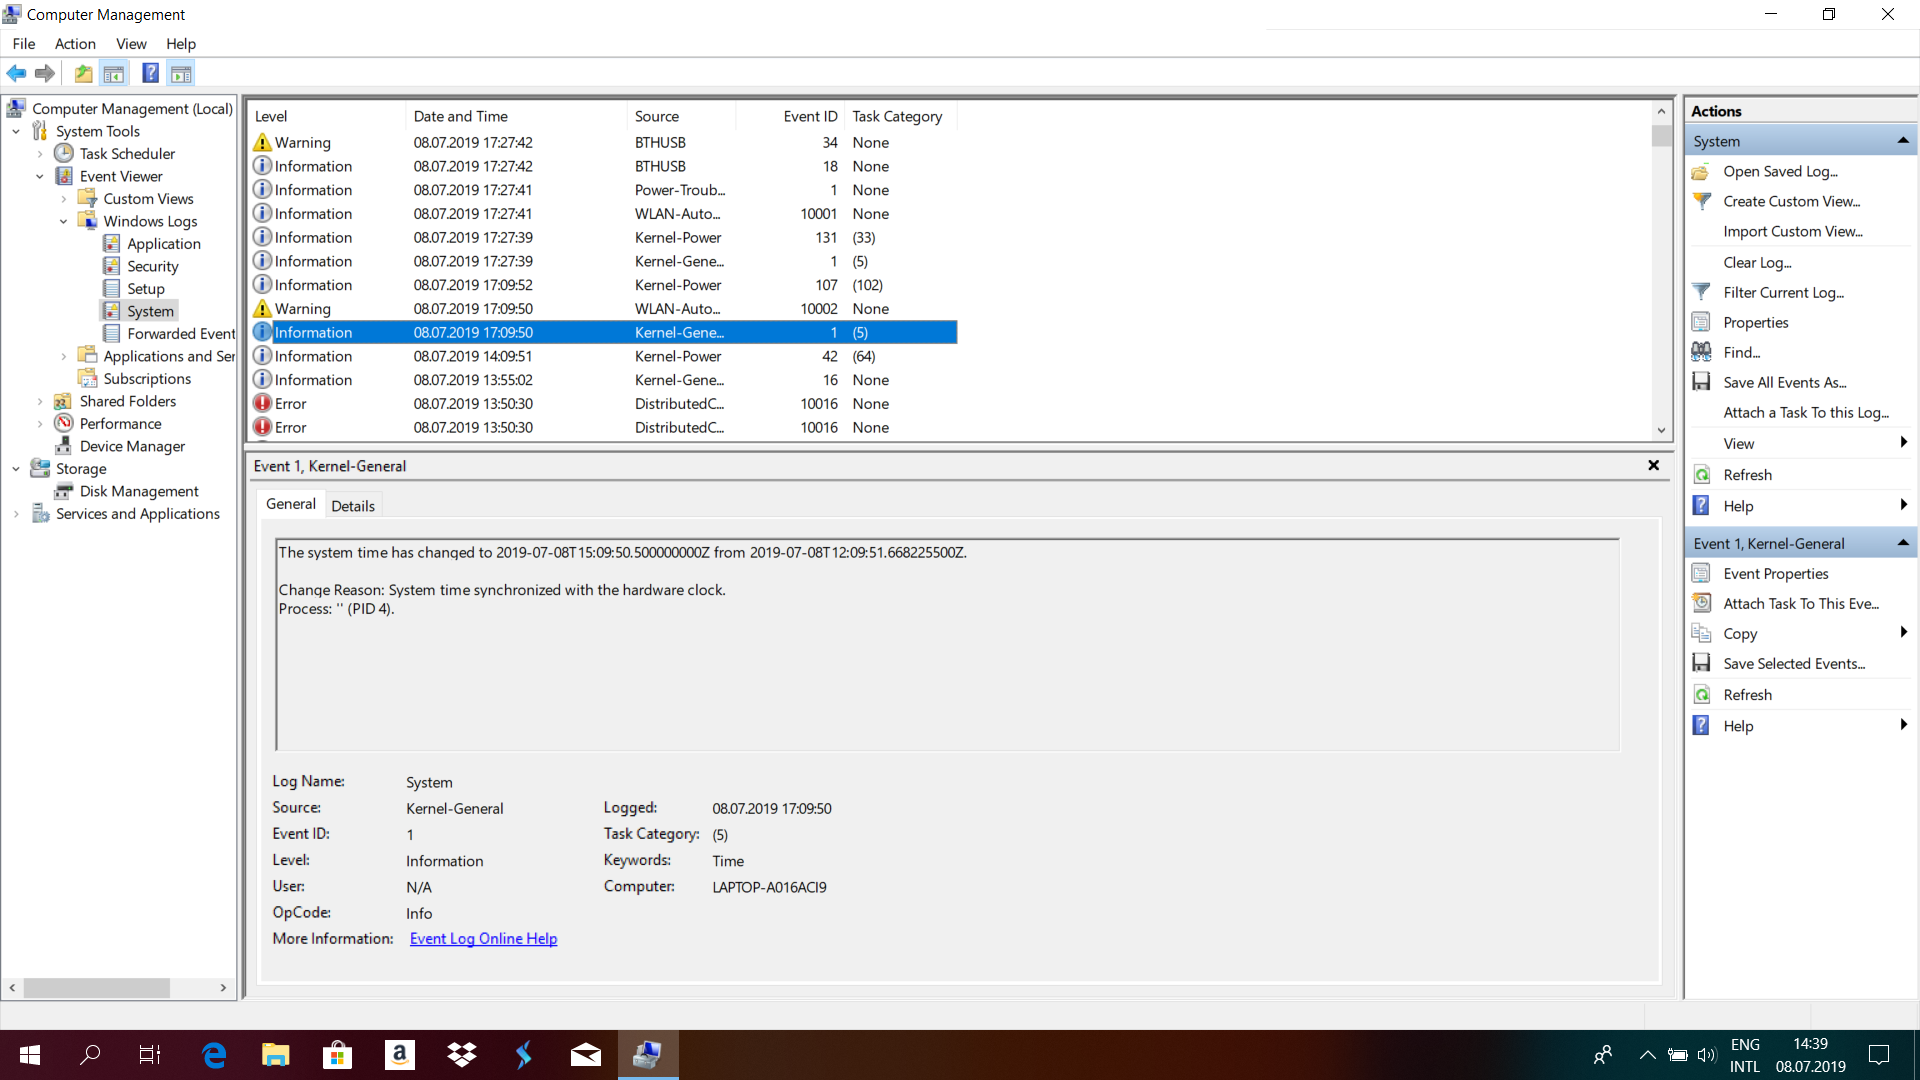Open Task Scheduler node
The image size is (1920, 1080).
click(127, 153)
